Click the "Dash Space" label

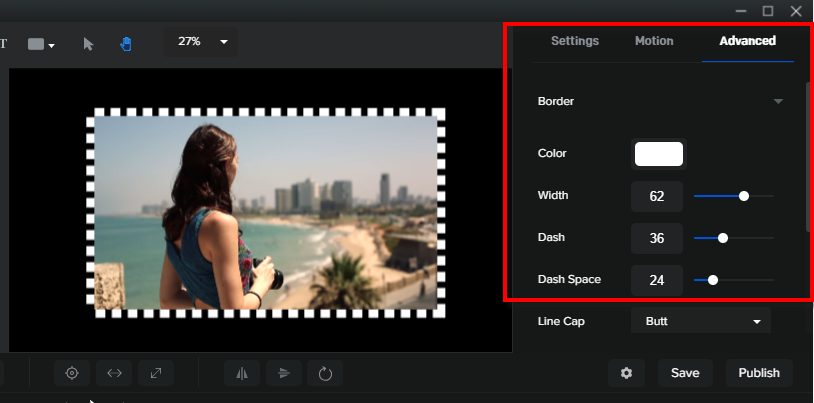[569, 279]
